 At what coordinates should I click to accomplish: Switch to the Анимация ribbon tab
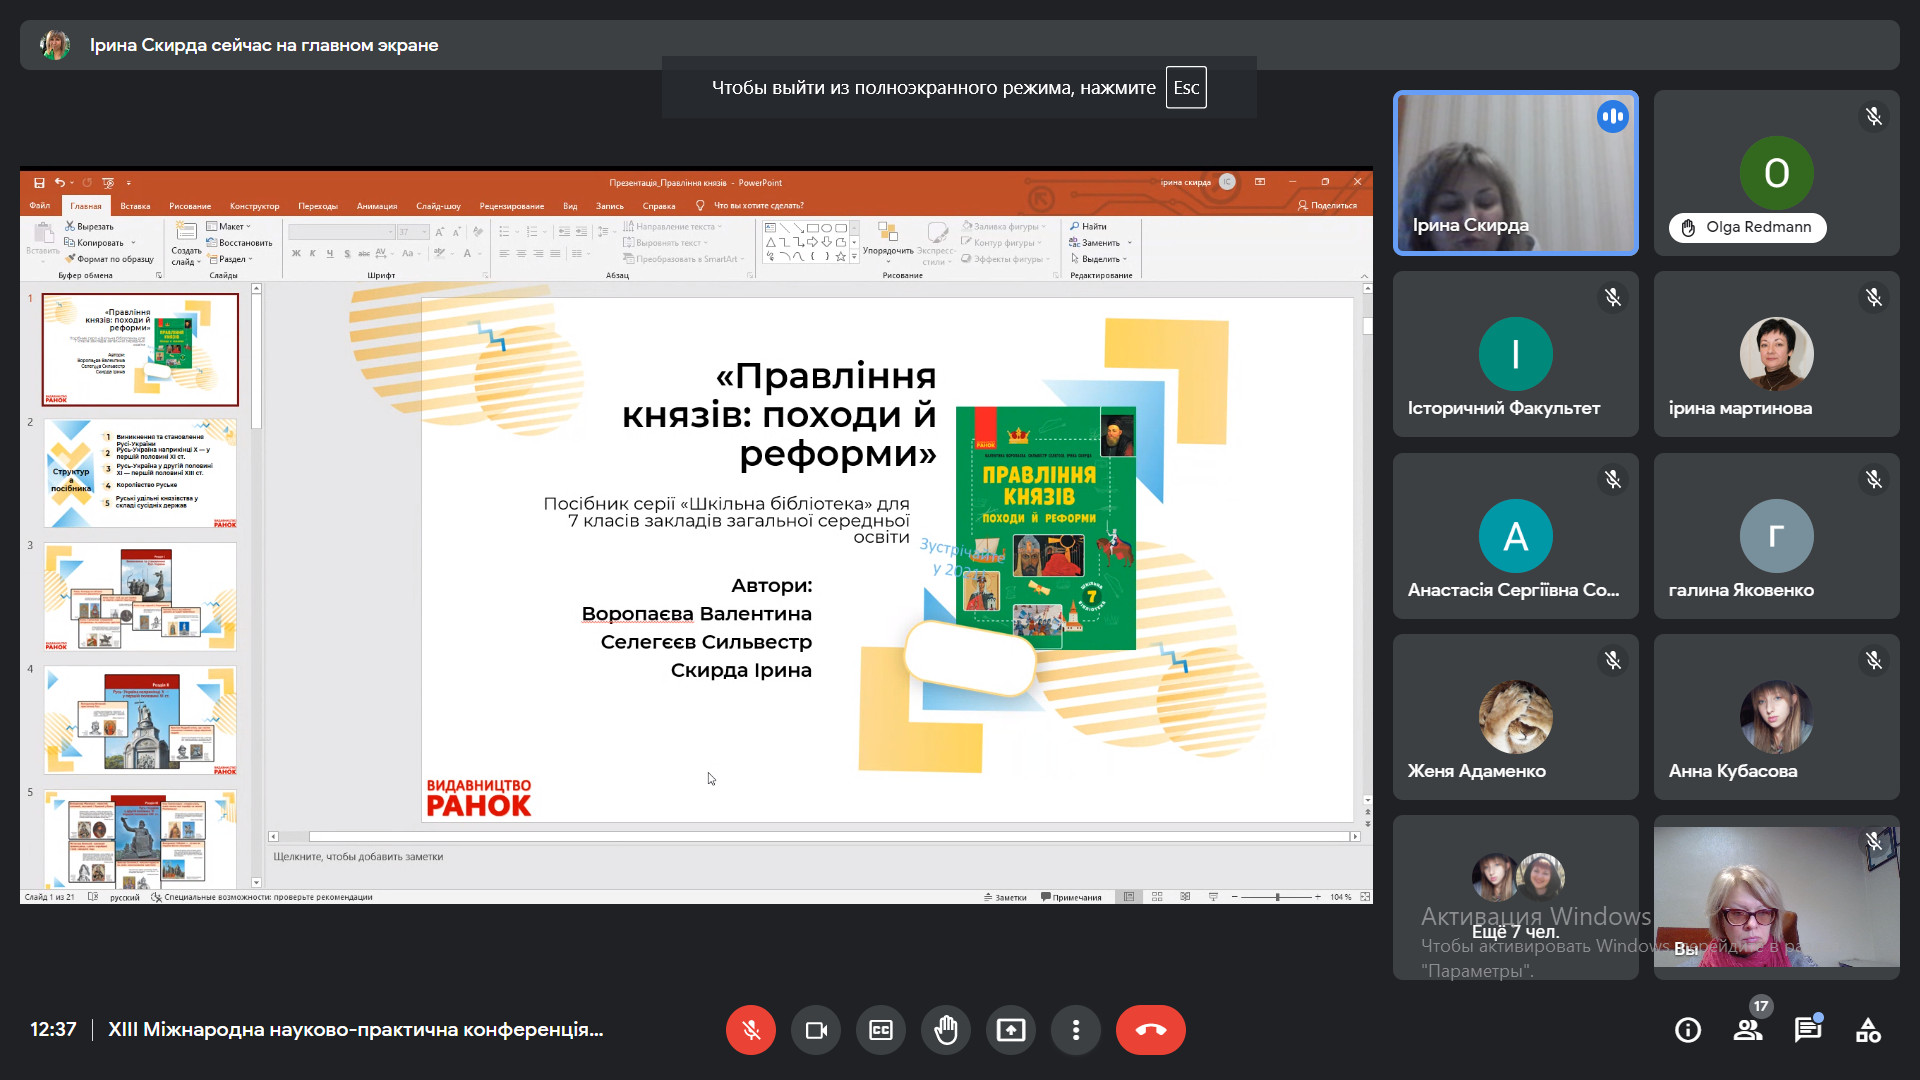pyautogui.click(x=377, y=206)
